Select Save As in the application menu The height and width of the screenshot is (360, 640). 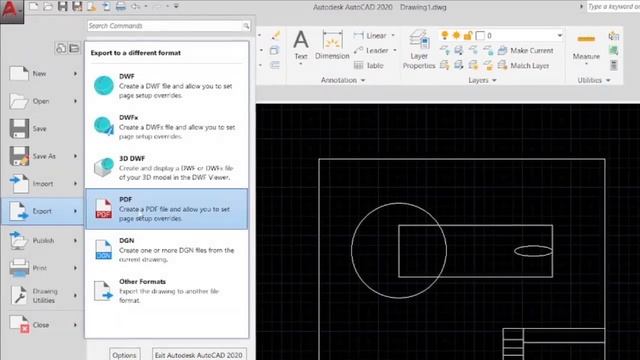42,156
